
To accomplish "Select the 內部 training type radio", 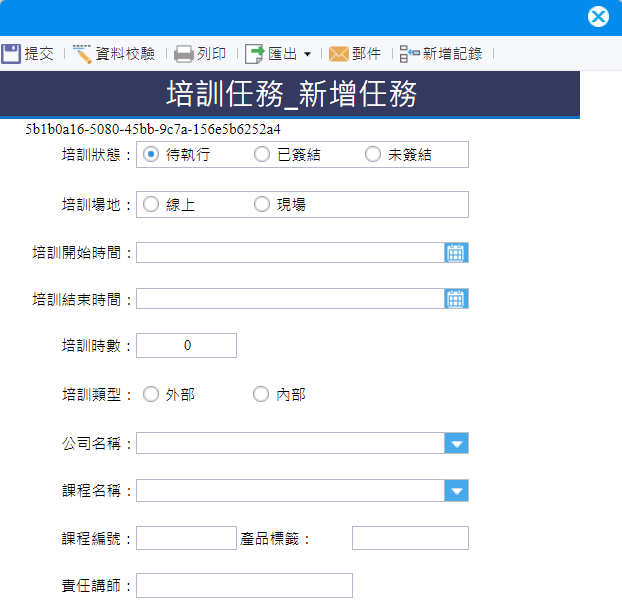I will pos(261,394).
